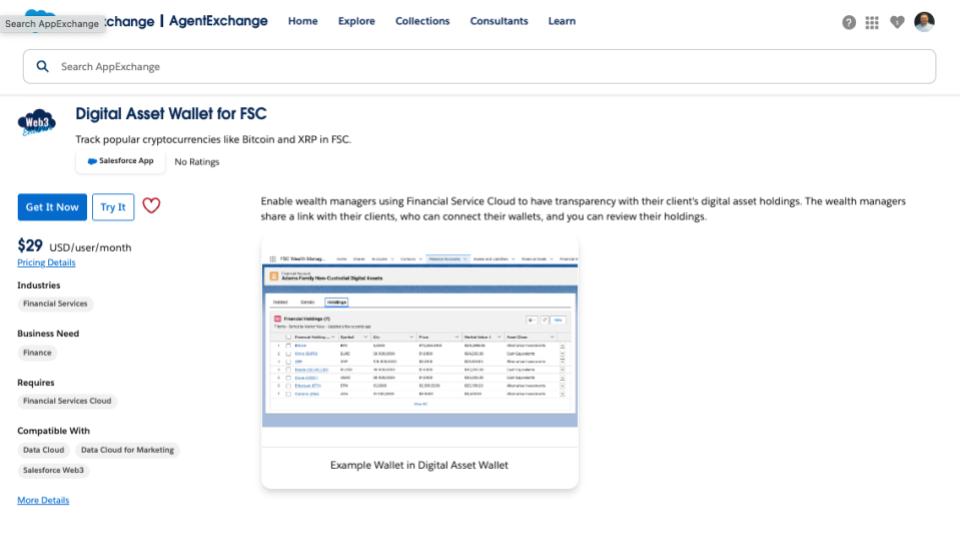This screenshot has height=540, width=960.
Task: Select the Data Cloud tag
Action: click(43, 450)
